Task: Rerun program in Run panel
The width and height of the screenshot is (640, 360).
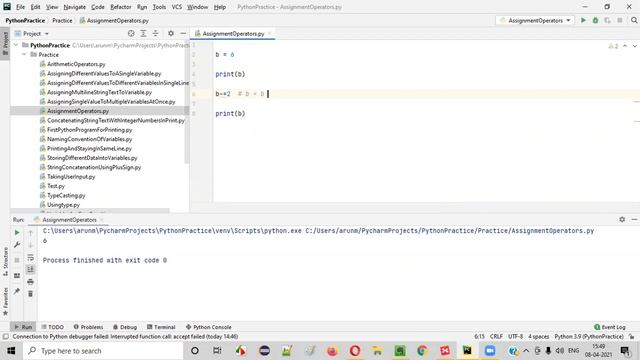Action: pyautogui.click(x=17, y=232)
